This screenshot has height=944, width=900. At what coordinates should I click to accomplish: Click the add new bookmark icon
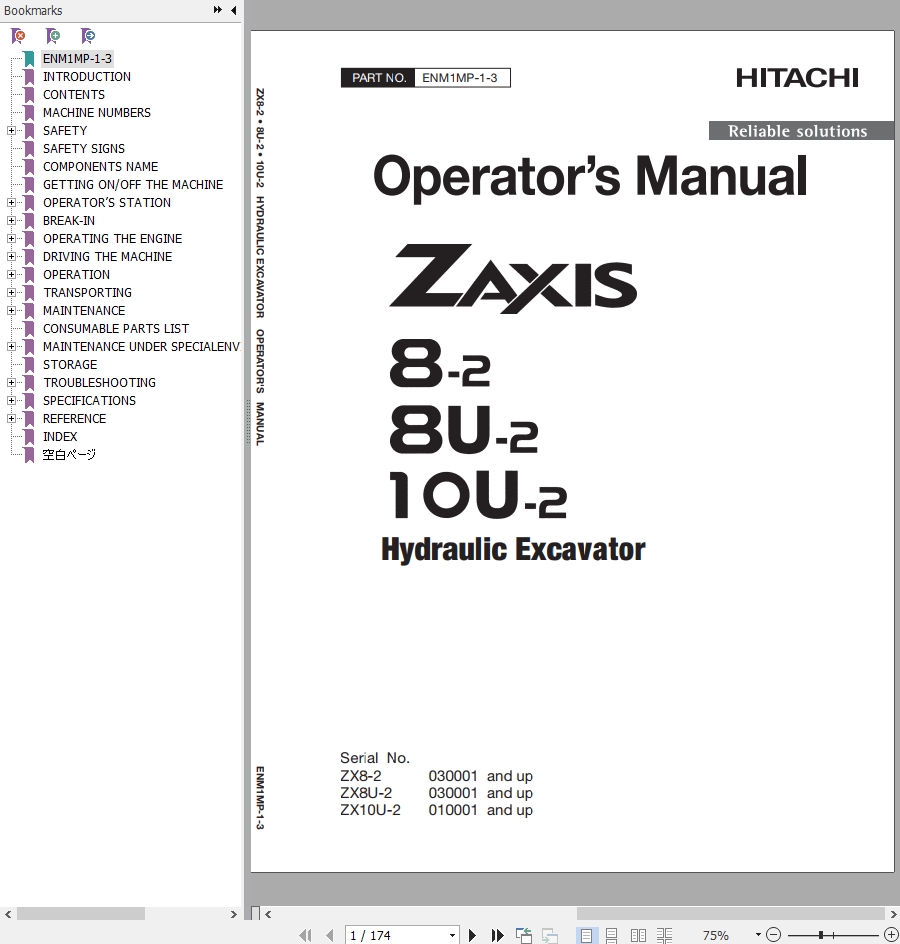pyautogui.click(x=53, y=36)
